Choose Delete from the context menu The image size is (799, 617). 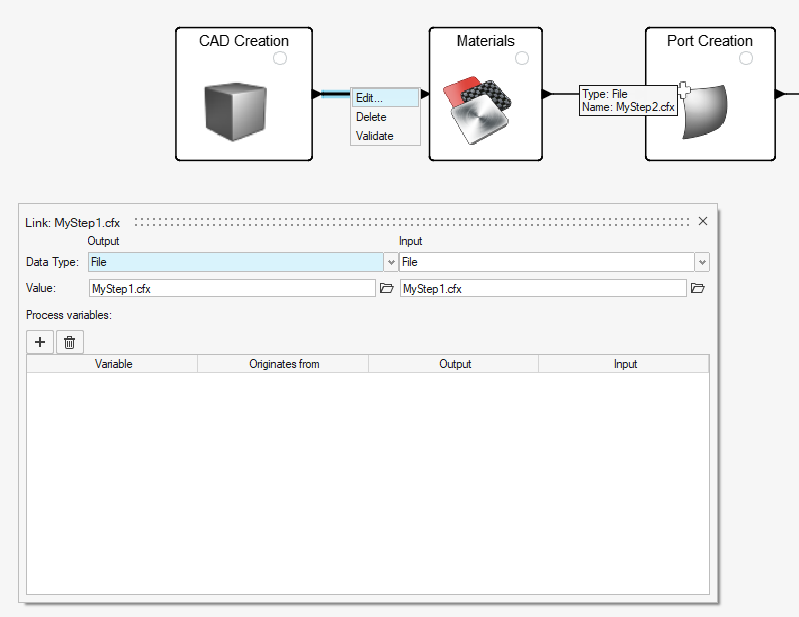(371, 117)
